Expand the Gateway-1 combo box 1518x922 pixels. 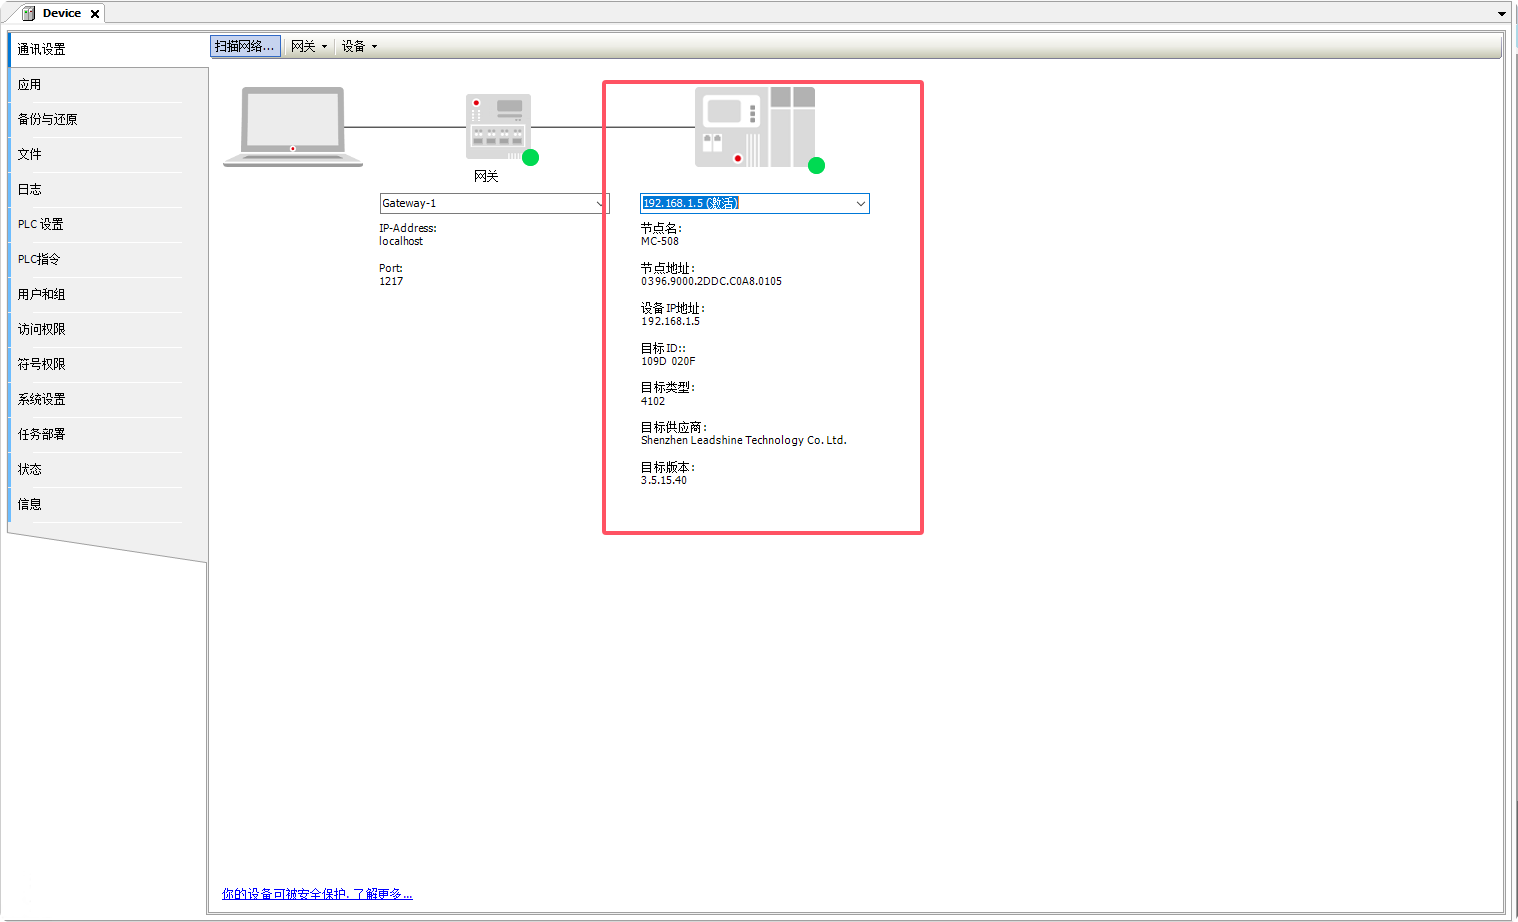click(x=600, y=204)
